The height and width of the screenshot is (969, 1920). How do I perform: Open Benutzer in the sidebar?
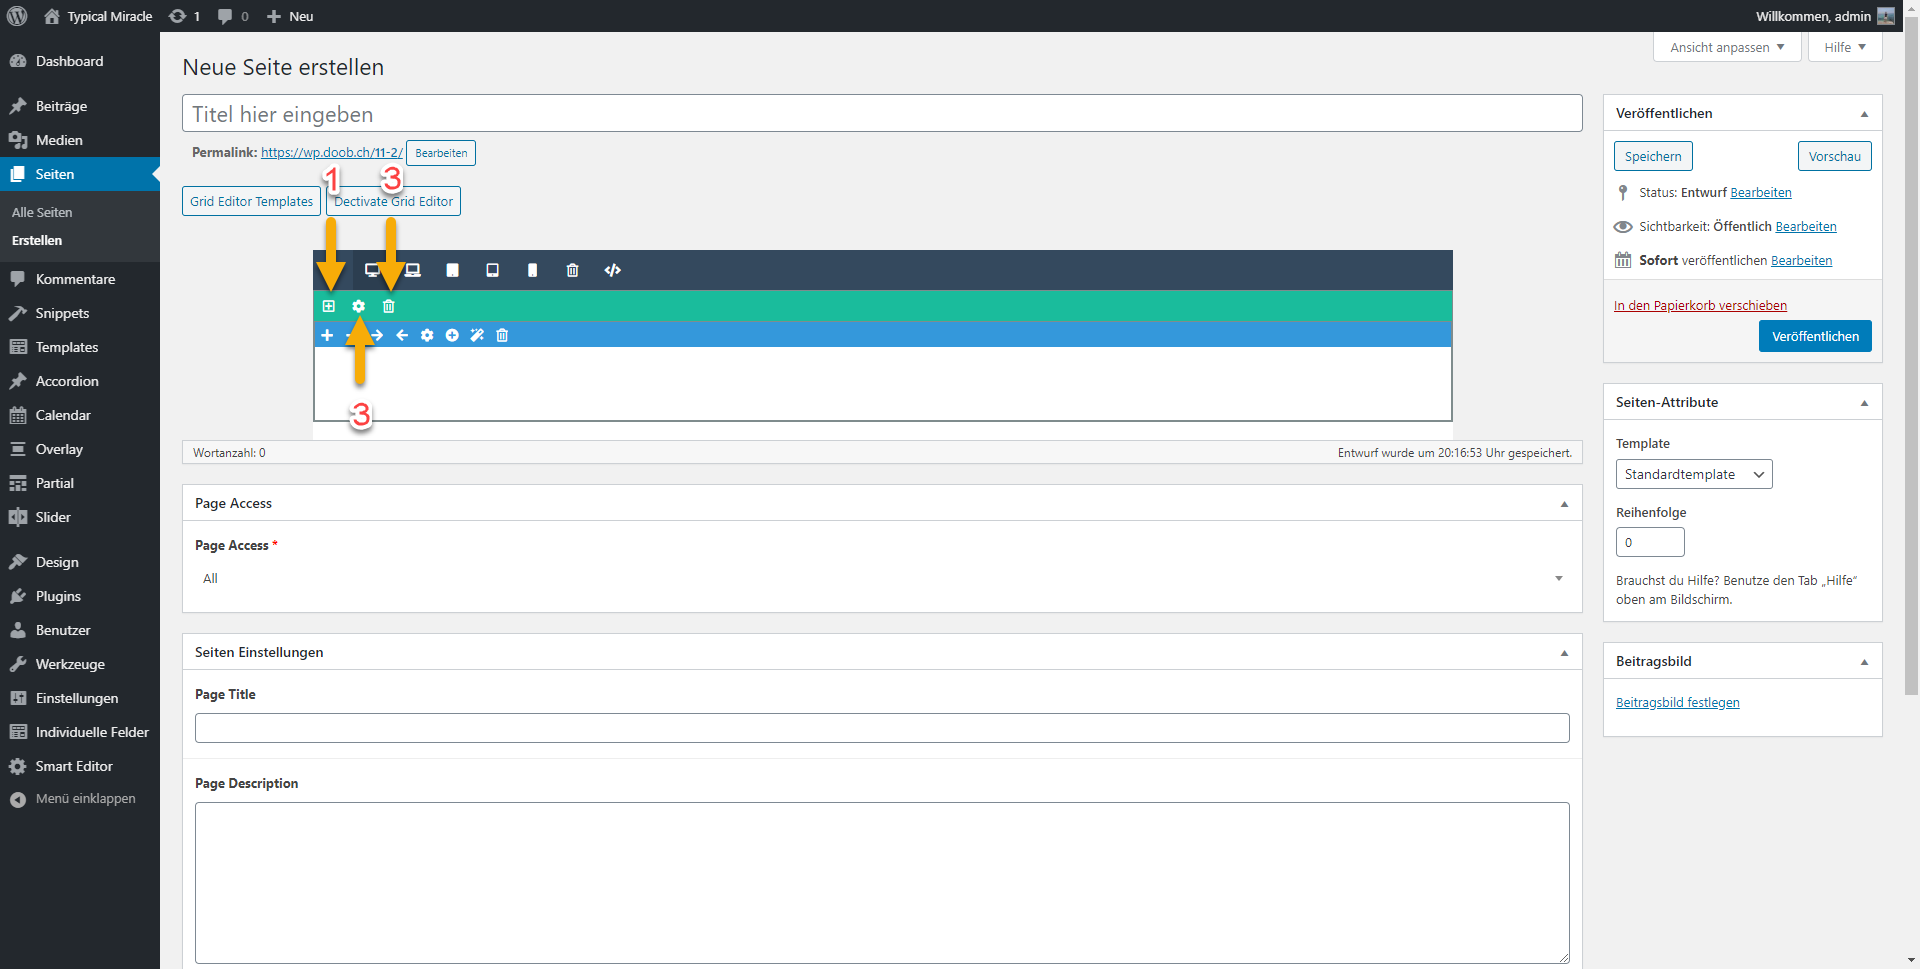point(80,630)
